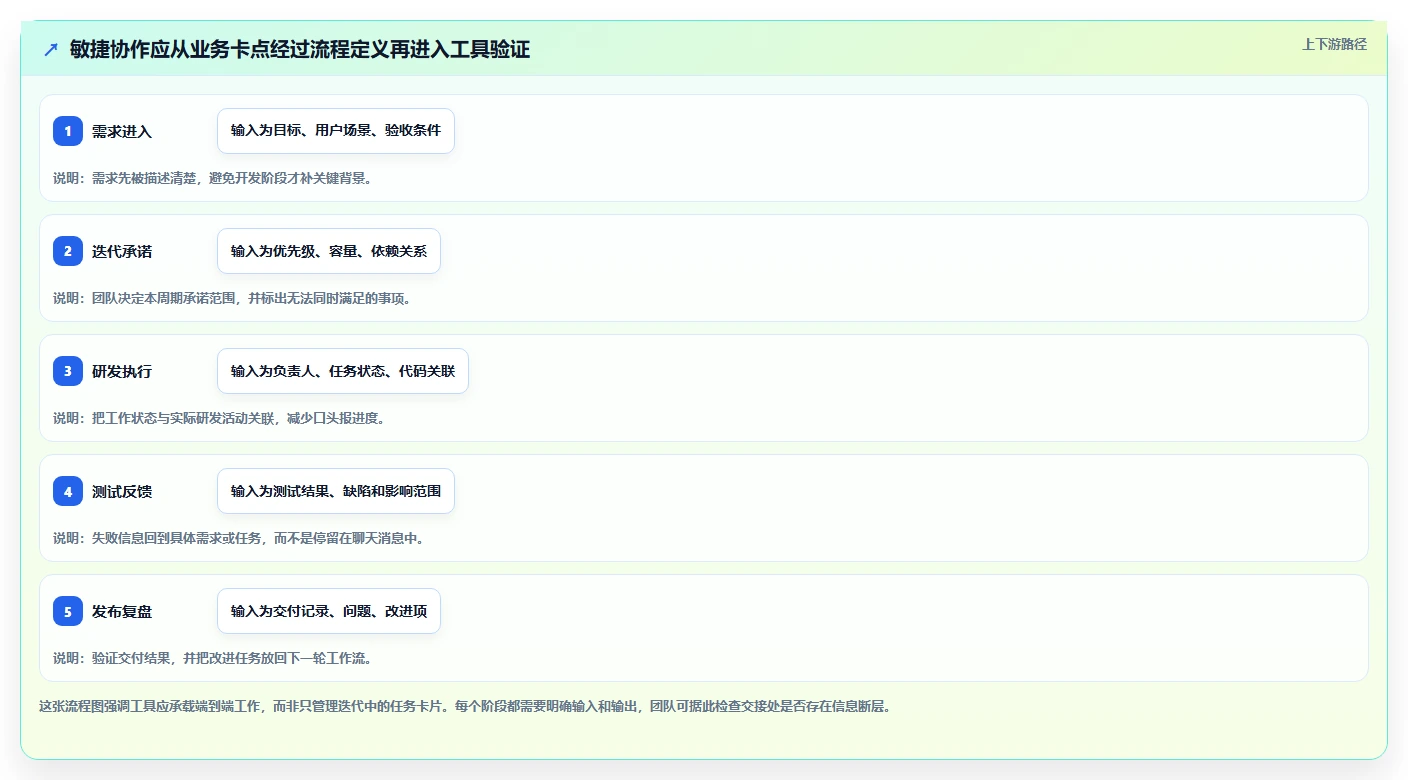Click the step 2 number badge
This screenshot has height=780, width=1408.
(x=68, y=251)
